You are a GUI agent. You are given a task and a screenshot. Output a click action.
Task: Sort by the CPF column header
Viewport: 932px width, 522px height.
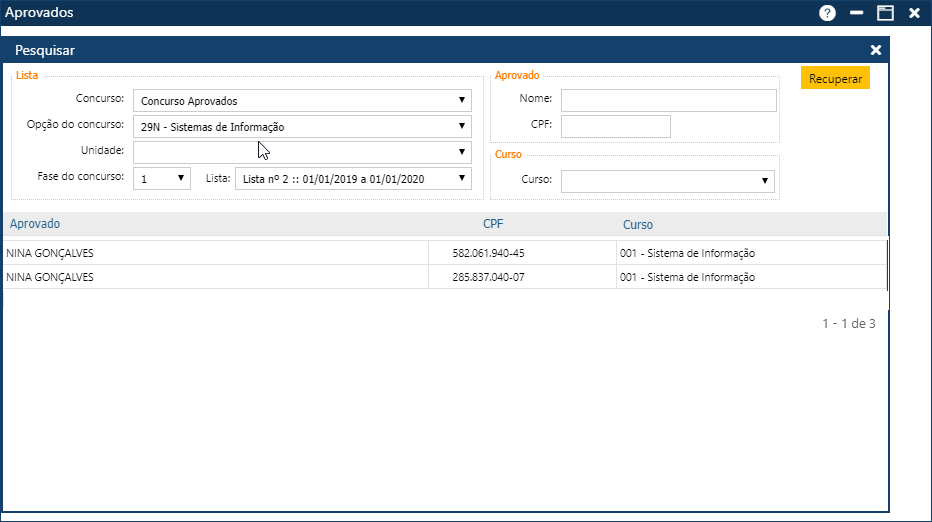(493, 224)
